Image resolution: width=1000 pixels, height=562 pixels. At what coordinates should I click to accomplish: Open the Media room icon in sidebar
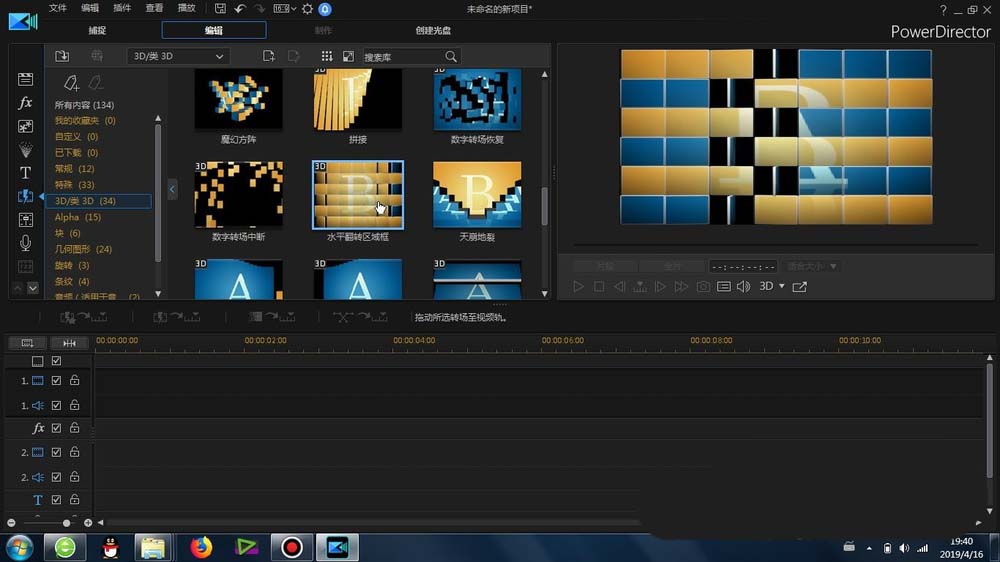coord(26,79)
